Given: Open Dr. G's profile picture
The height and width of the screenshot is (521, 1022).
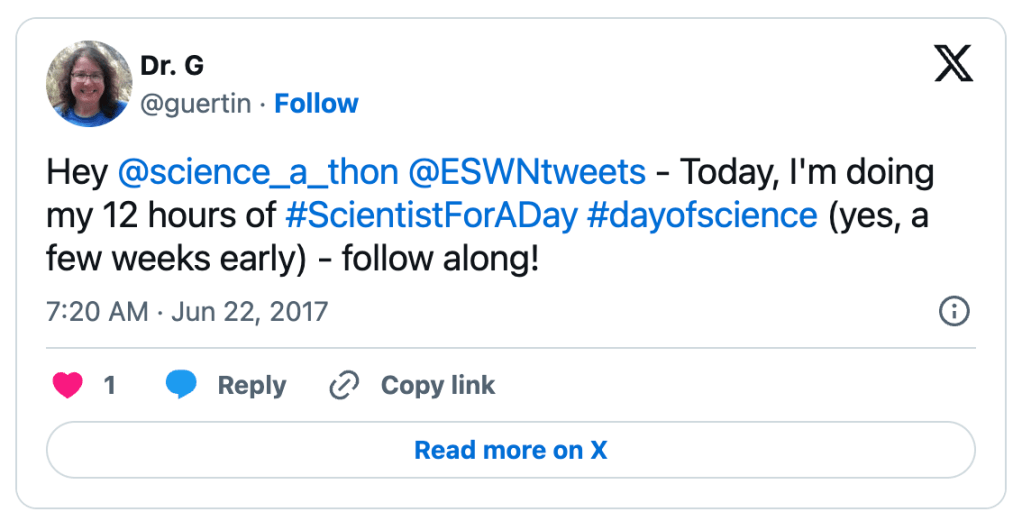Looking at the screenshot, I should coord(89,84).
